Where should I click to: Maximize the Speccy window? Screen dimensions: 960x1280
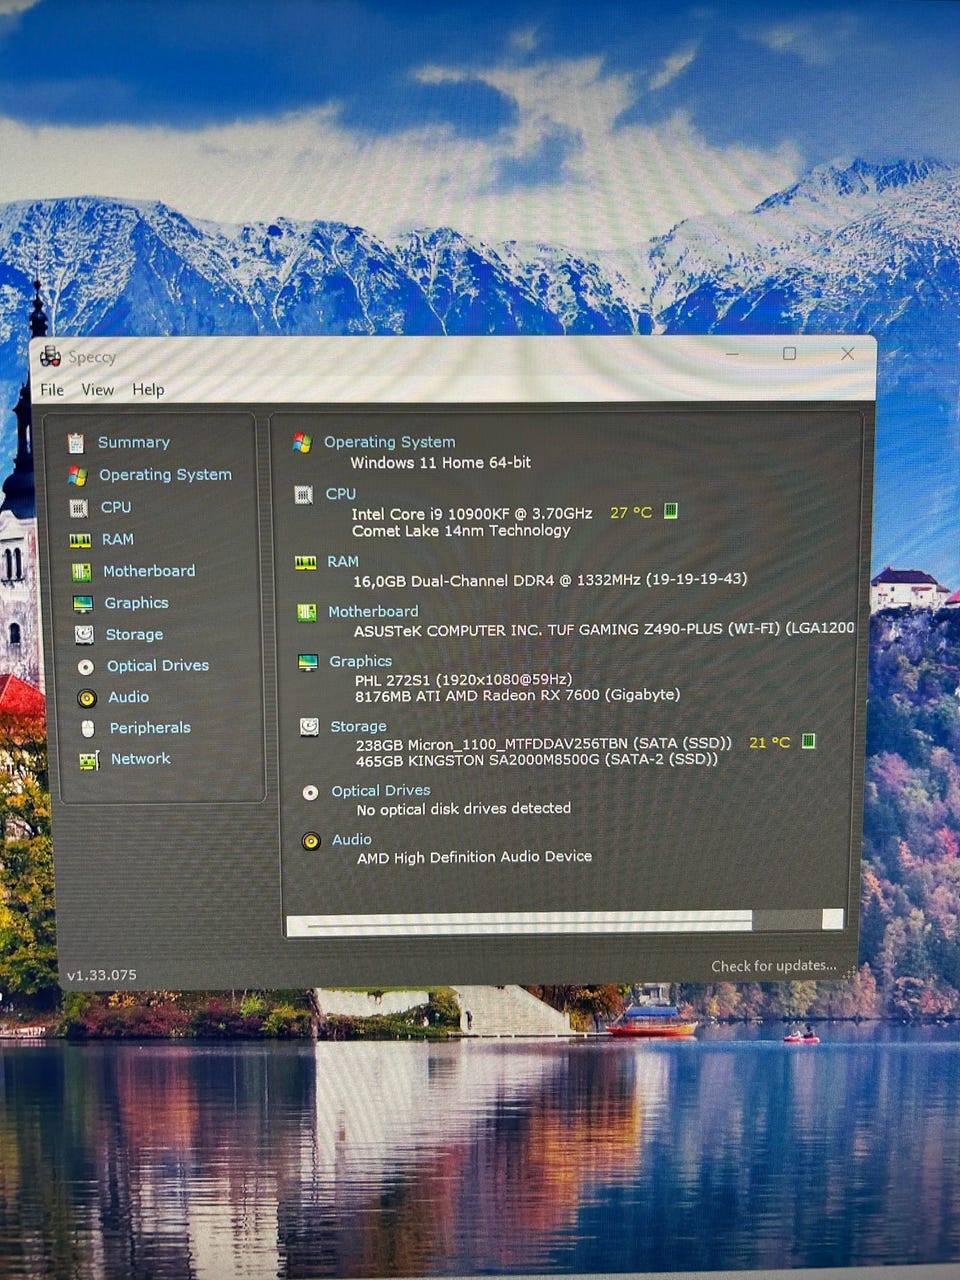click(x=789, y=354)
